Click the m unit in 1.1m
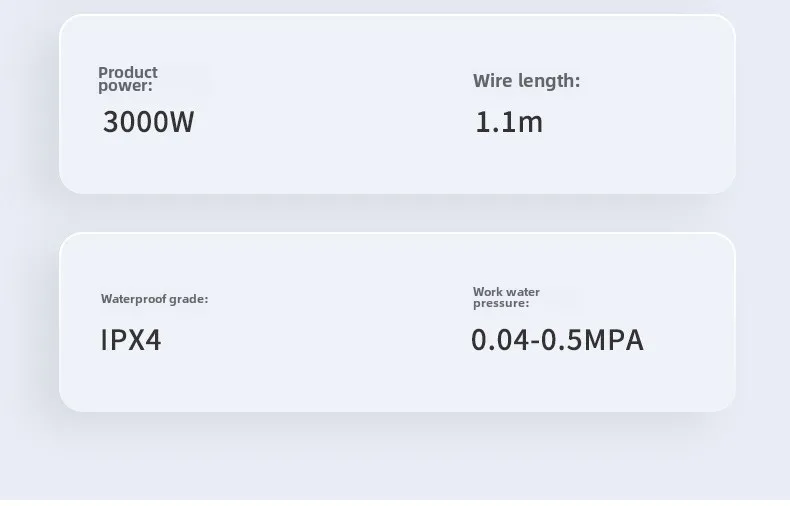The width and height of the screenshot is (790, 506). [531, 124]
